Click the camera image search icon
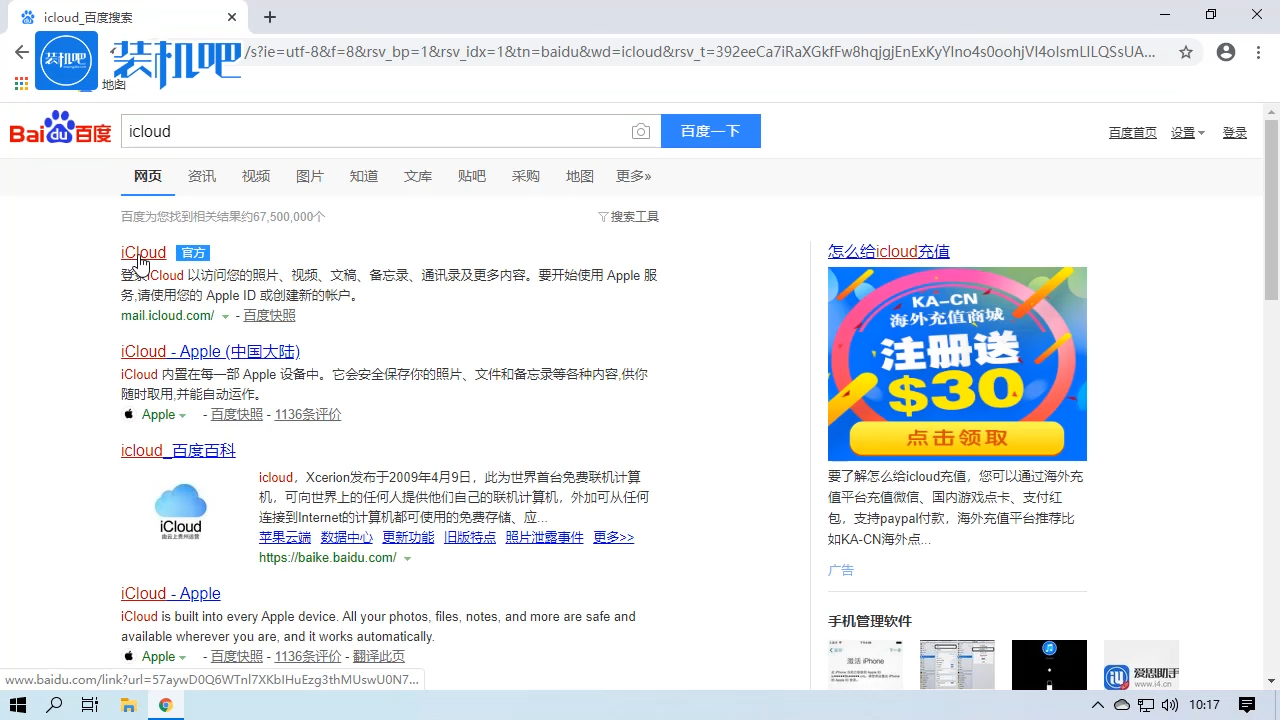Image resolution: width=1280 pixels, height=720 pixels. (641, 132)
